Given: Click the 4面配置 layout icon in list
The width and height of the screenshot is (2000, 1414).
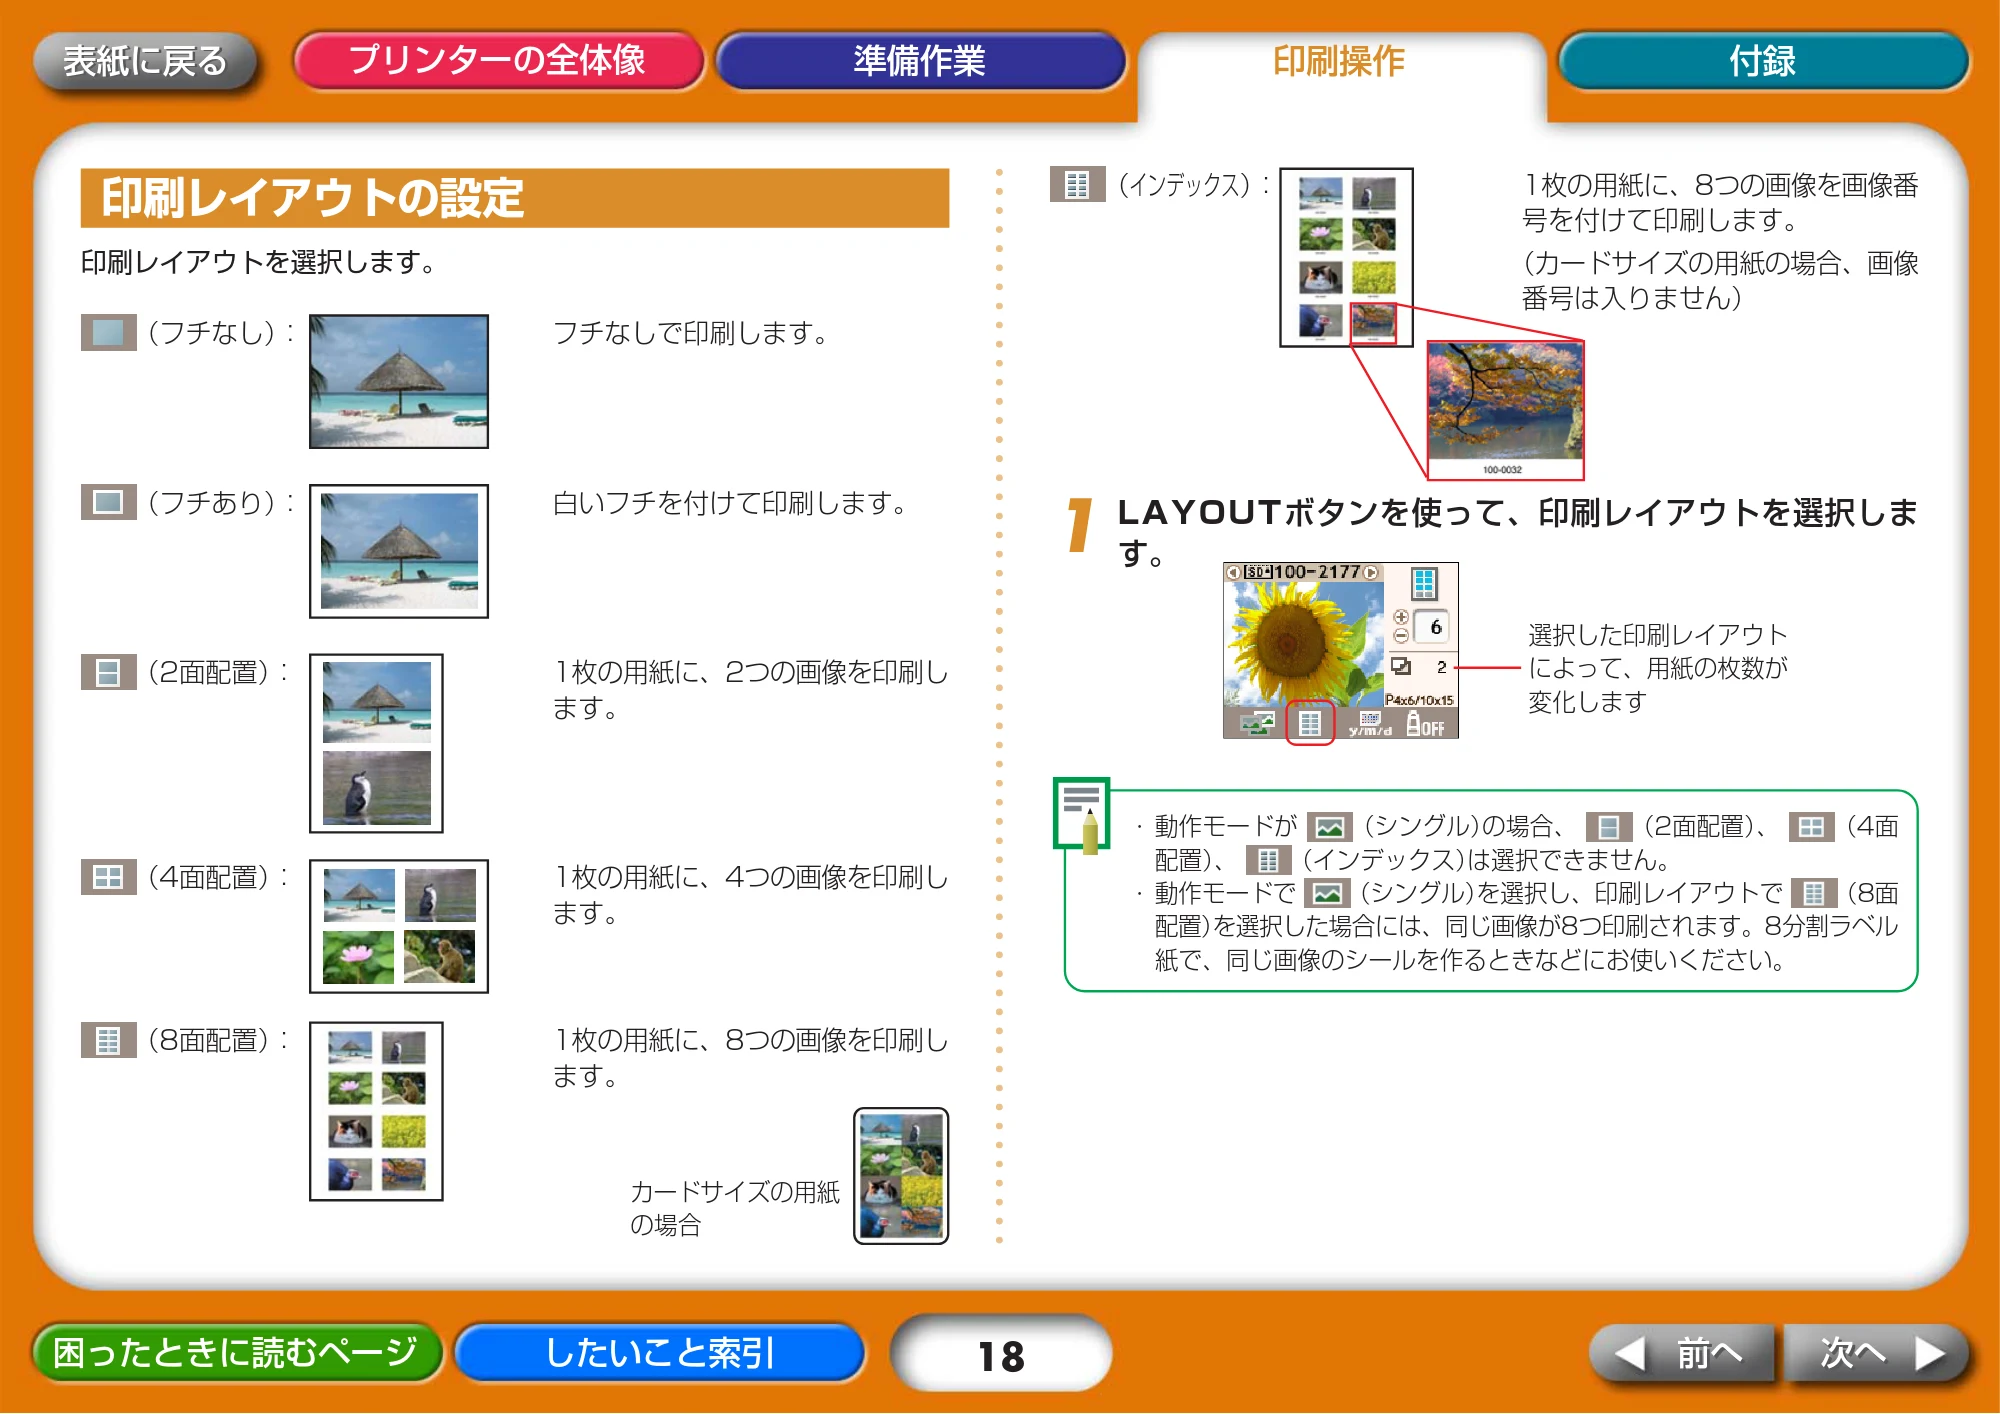Looking at the screenshot, I should (x=108, y=877).
